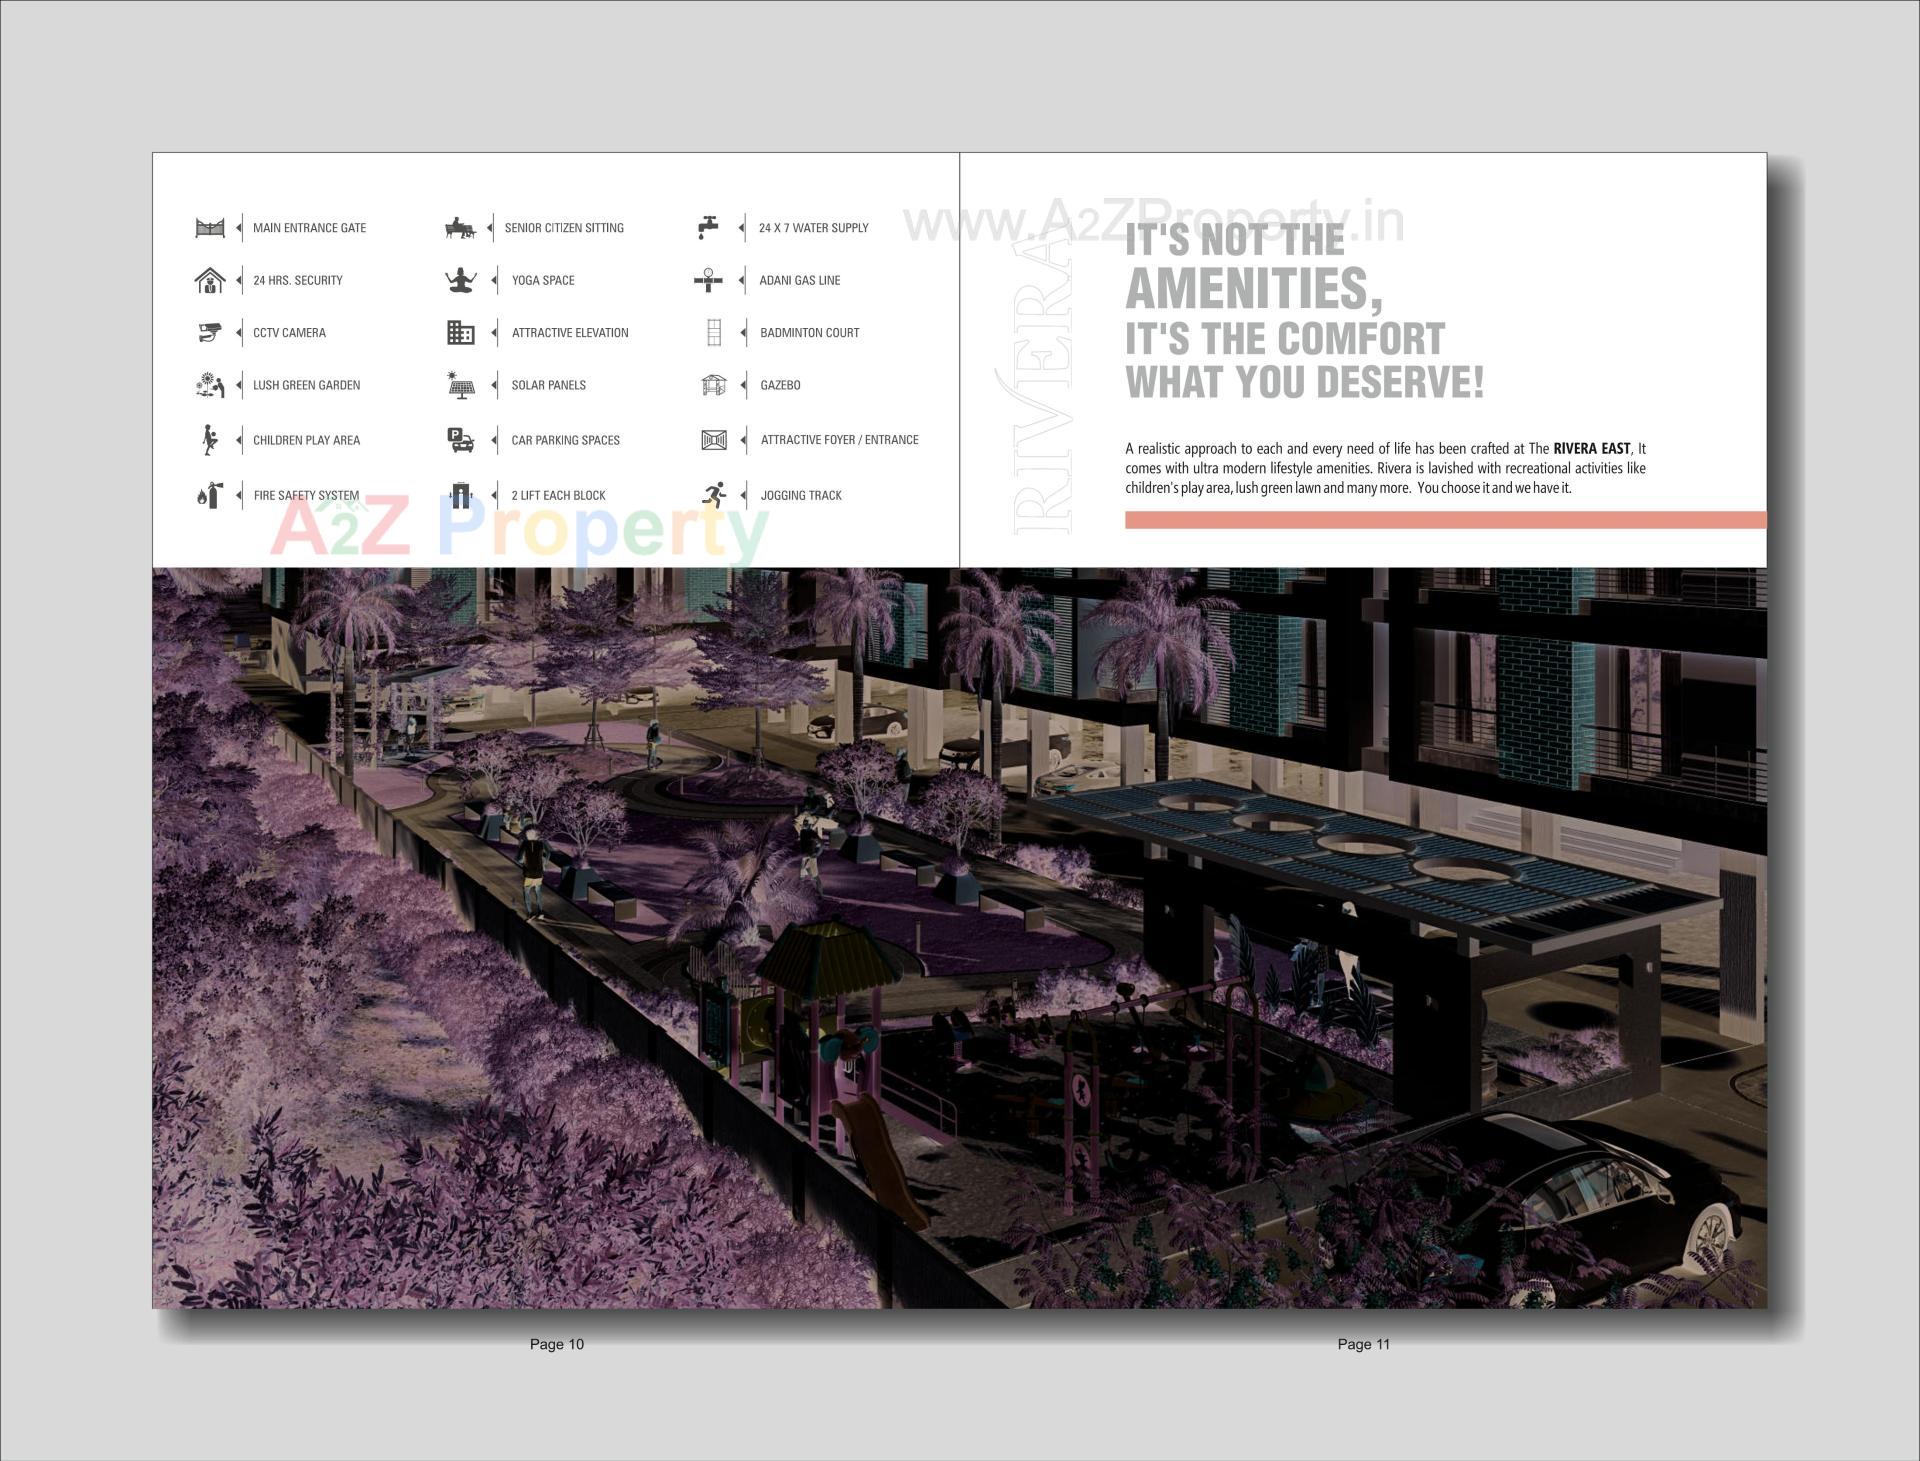Click the RIVERA EAST bold text
Screen dimensions: 1920x1461
coord(1591,449)
